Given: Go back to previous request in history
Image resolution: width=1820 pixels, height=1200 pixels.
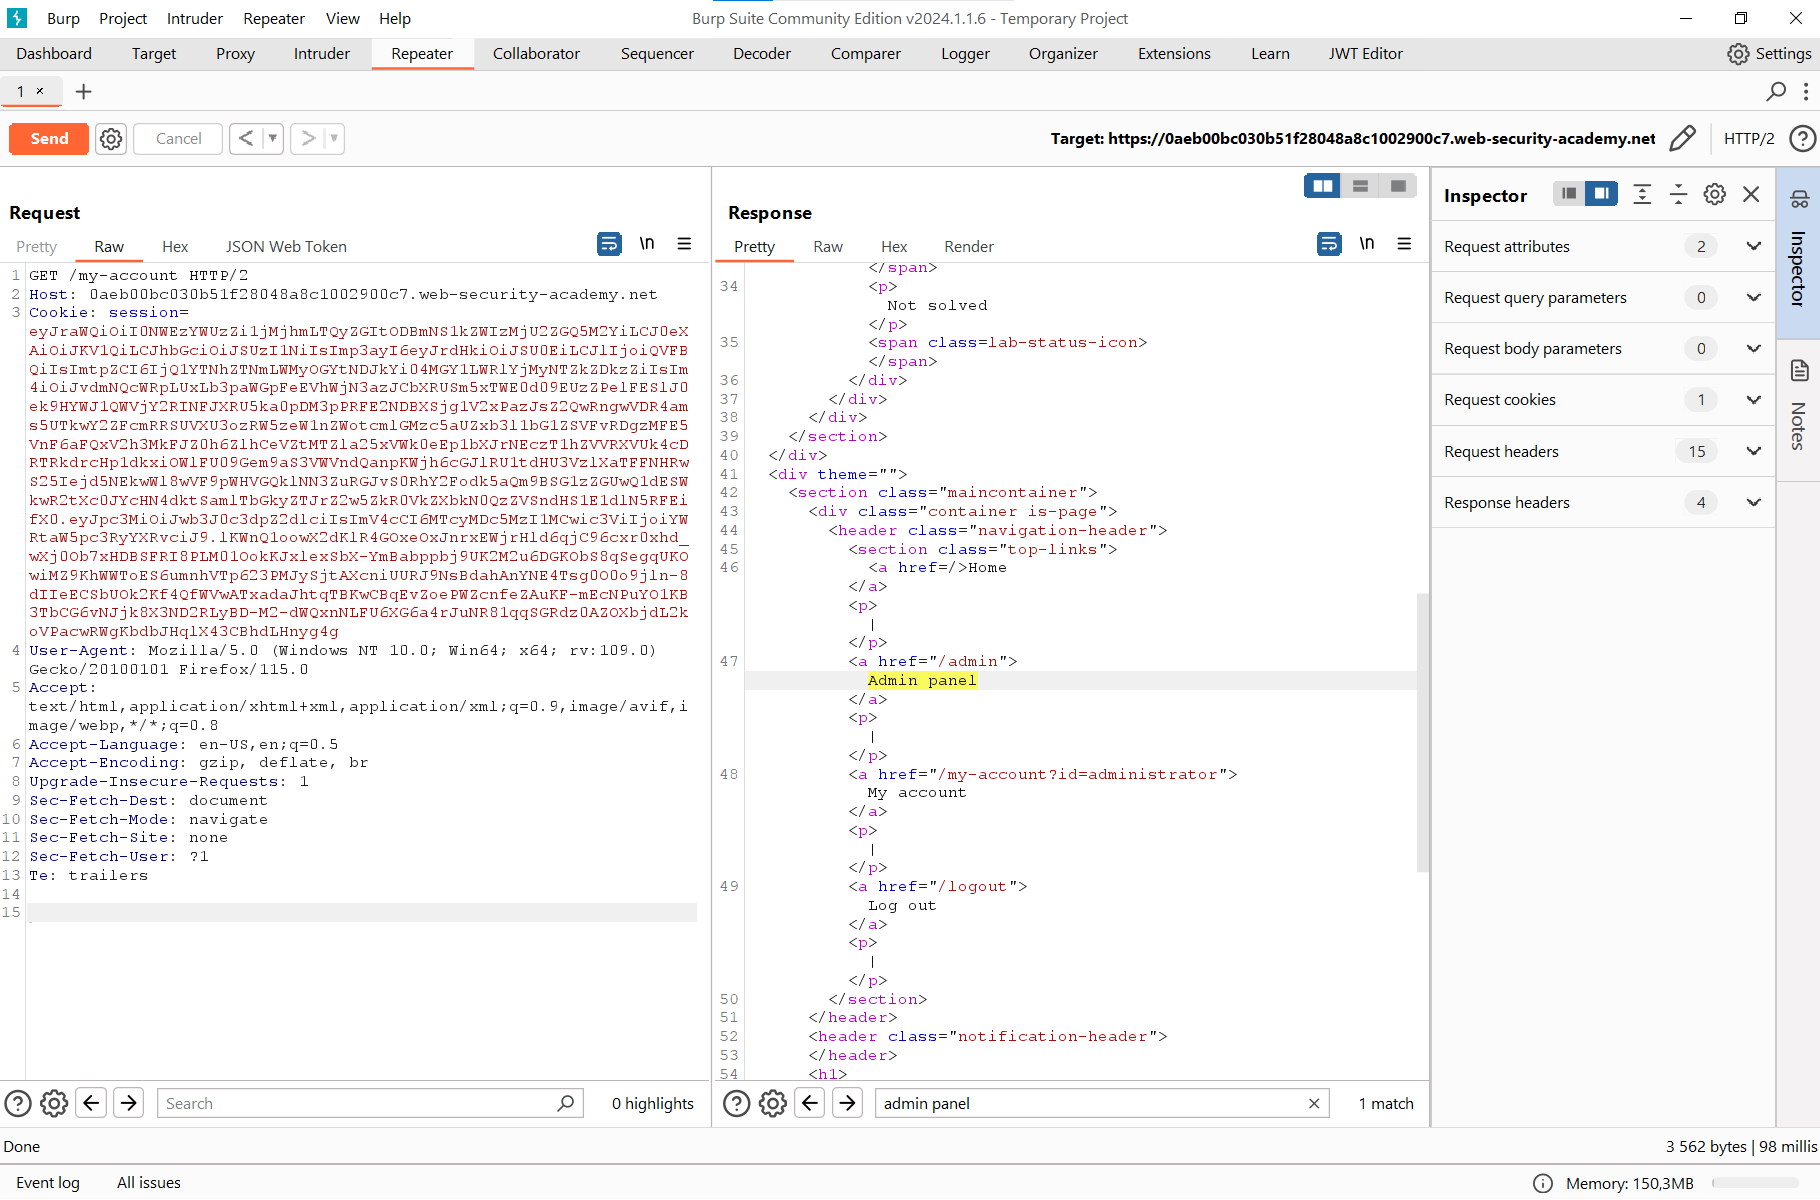Looking at the screenshot, I should point(246,139).
